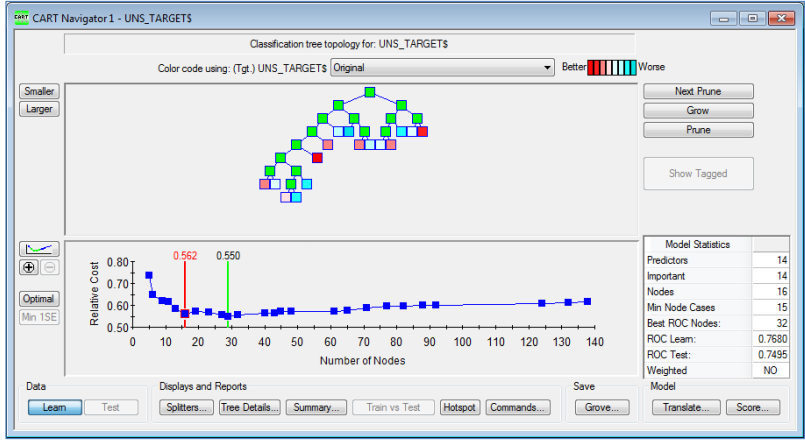Click the red marker line at 0.562
The height and width of the screenshot is (440, 805).
coord(185,293)
